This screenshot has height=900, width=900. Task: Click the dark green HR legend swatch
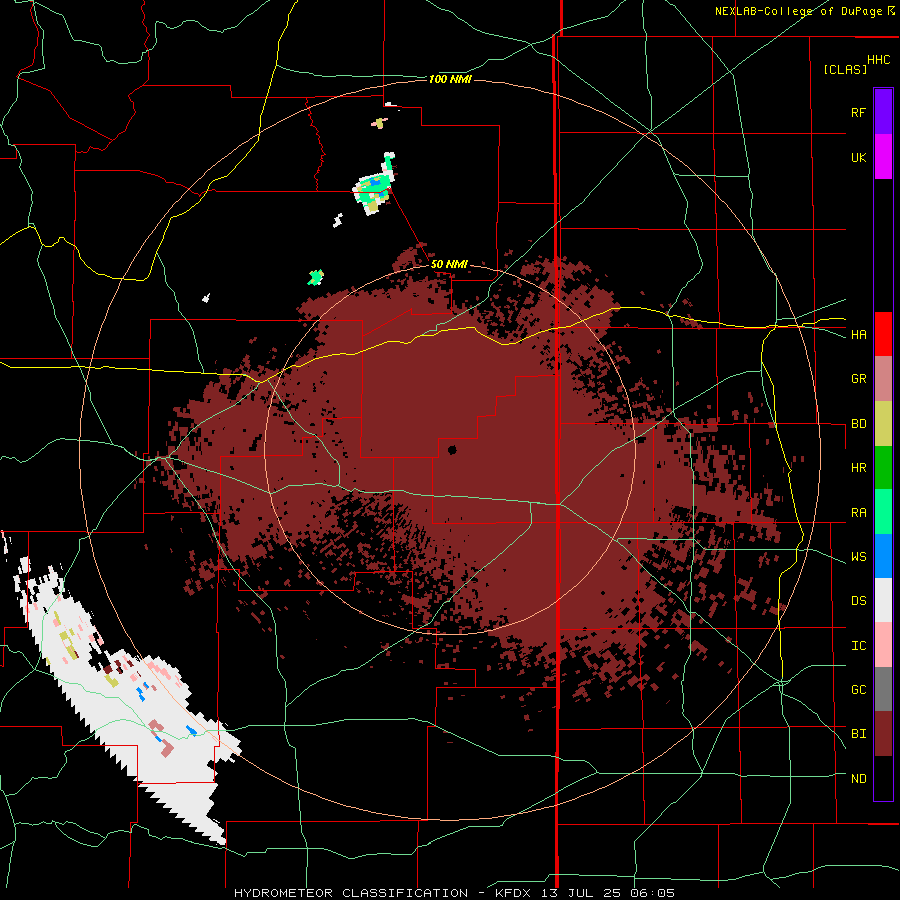[x=883, y=468]
